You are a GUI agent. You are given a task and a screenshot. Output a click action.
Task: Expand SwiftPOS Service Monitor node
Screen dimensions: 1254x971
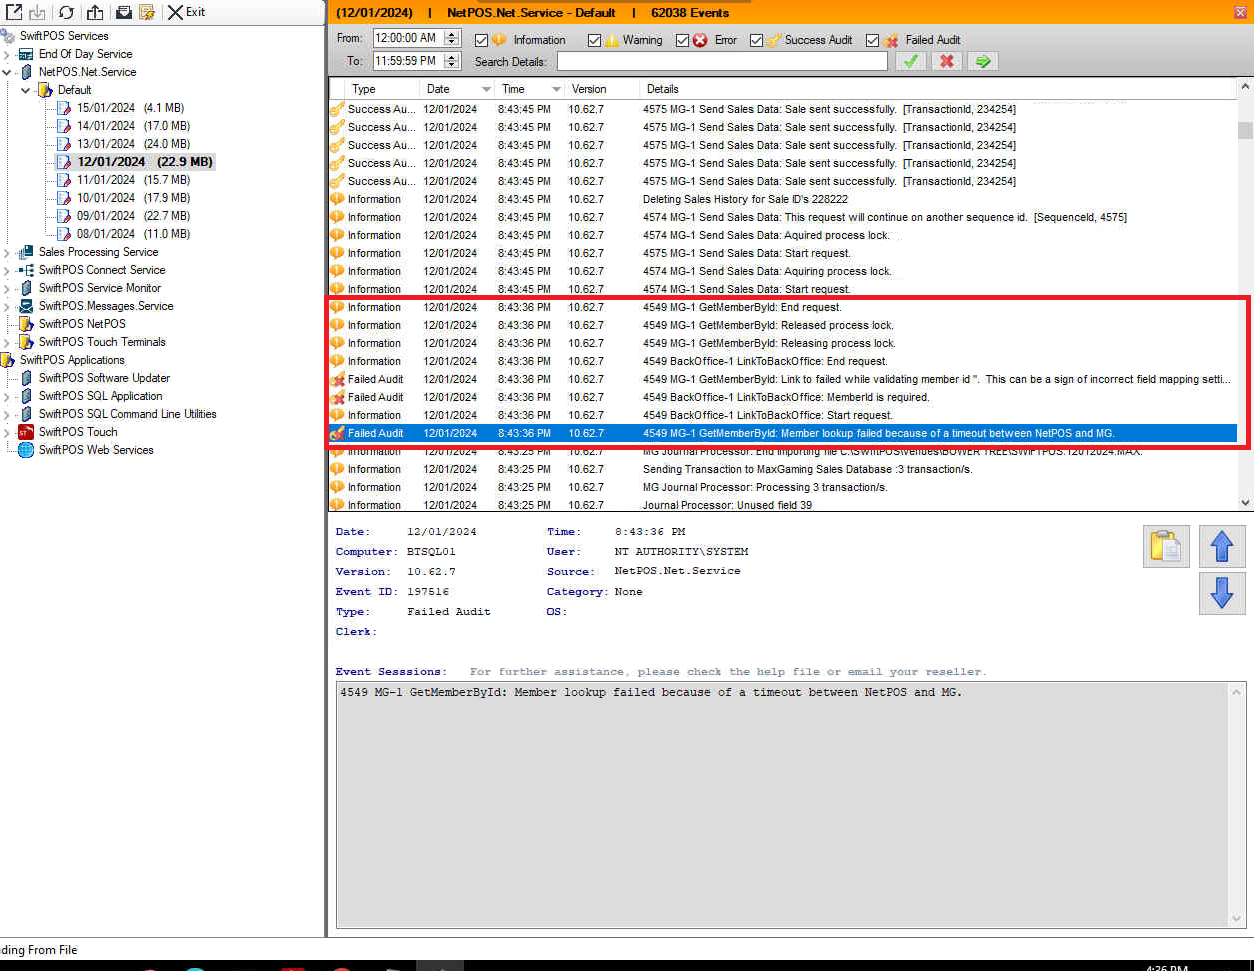(7, 288)
